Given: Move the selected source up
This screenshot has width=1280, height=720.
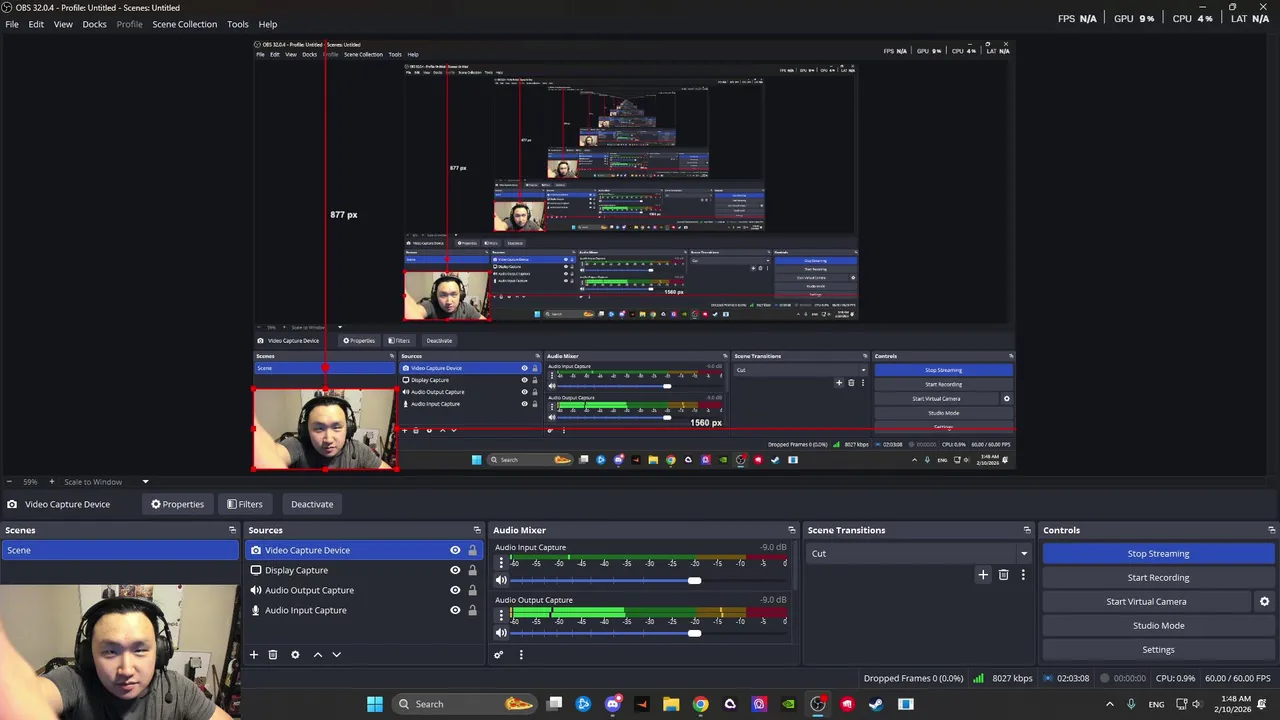Looking at the screenshot, I should coord(318,655).
